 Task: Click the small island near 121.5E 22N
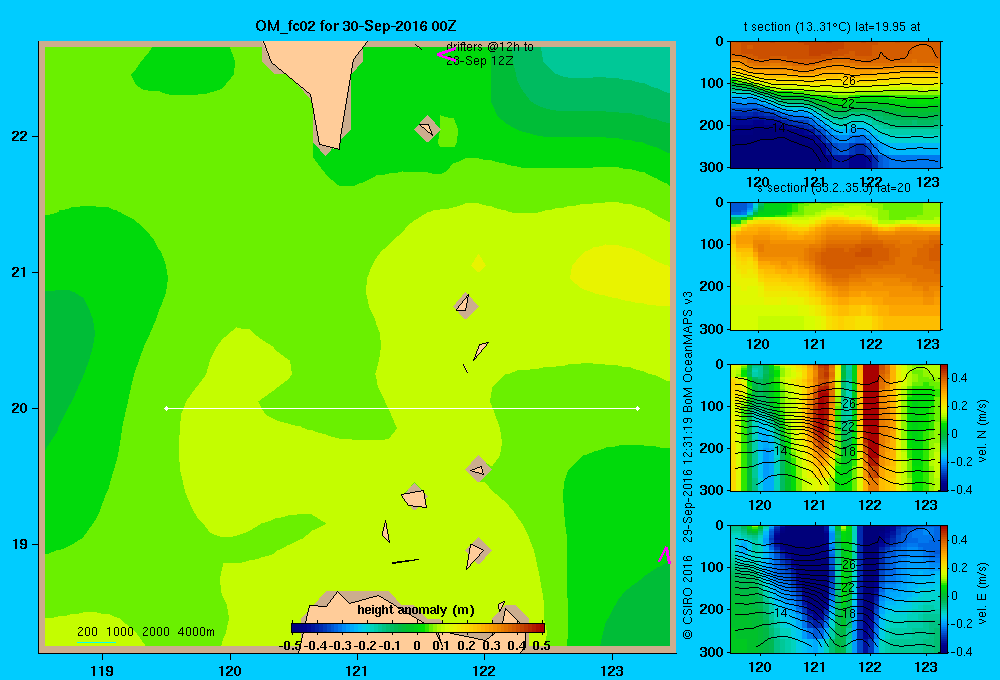427,129
